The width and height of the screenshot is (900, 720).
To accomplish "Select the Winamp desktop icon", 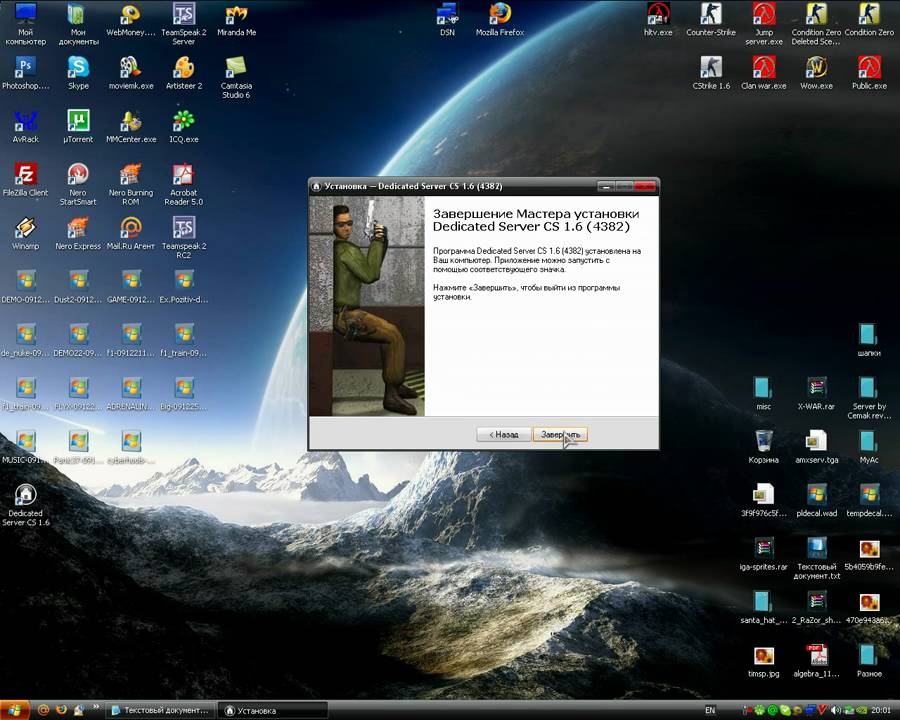I will tap(25, 234).
